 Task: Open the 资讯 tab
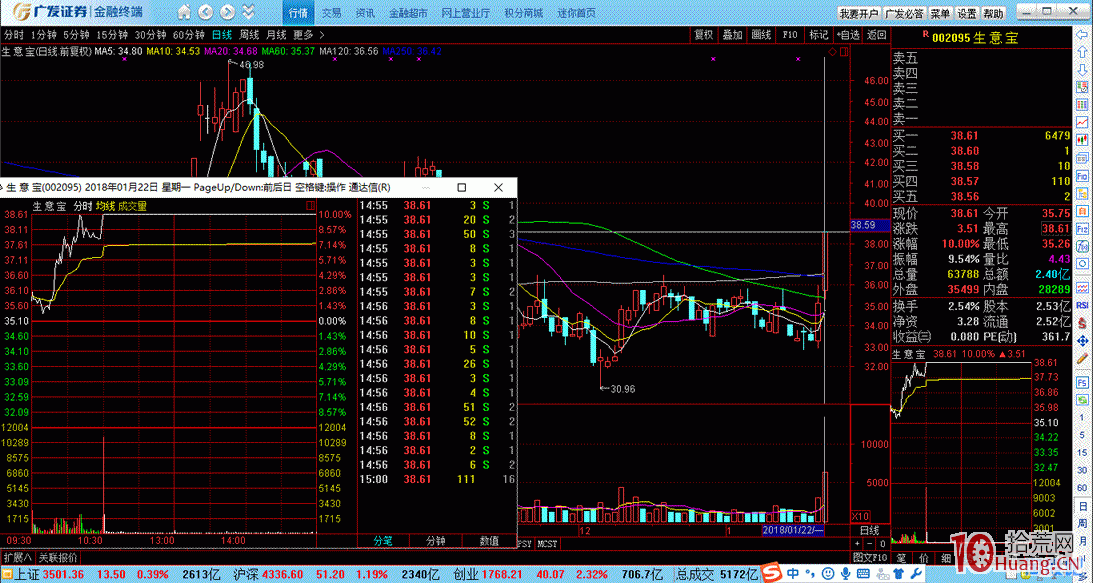pyautogui.click(x=365, y=13)
